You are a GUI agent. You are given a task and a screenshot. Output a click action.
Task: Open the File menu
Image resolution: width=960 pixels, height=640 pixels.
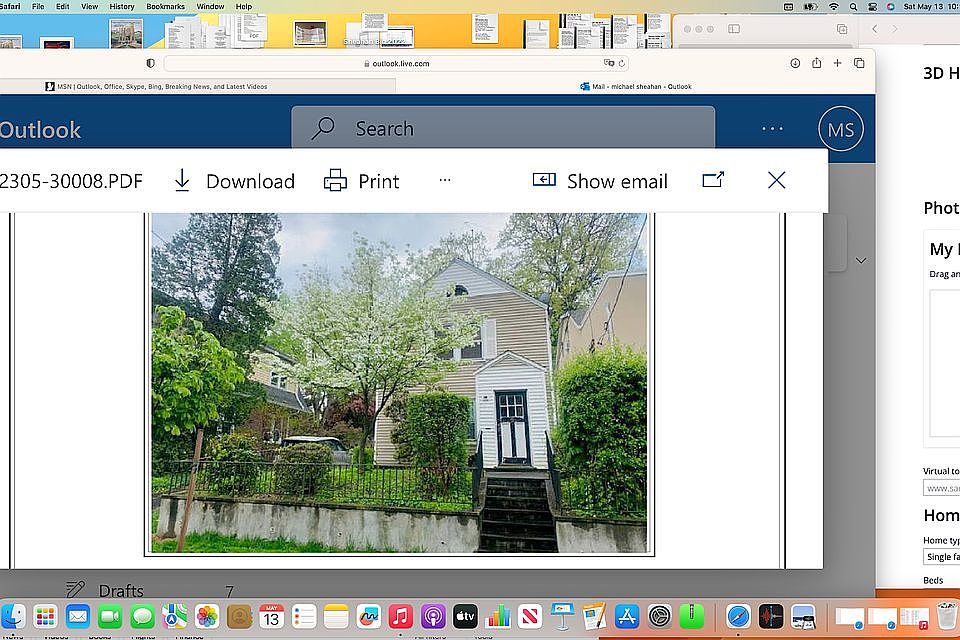click(38, 6)
